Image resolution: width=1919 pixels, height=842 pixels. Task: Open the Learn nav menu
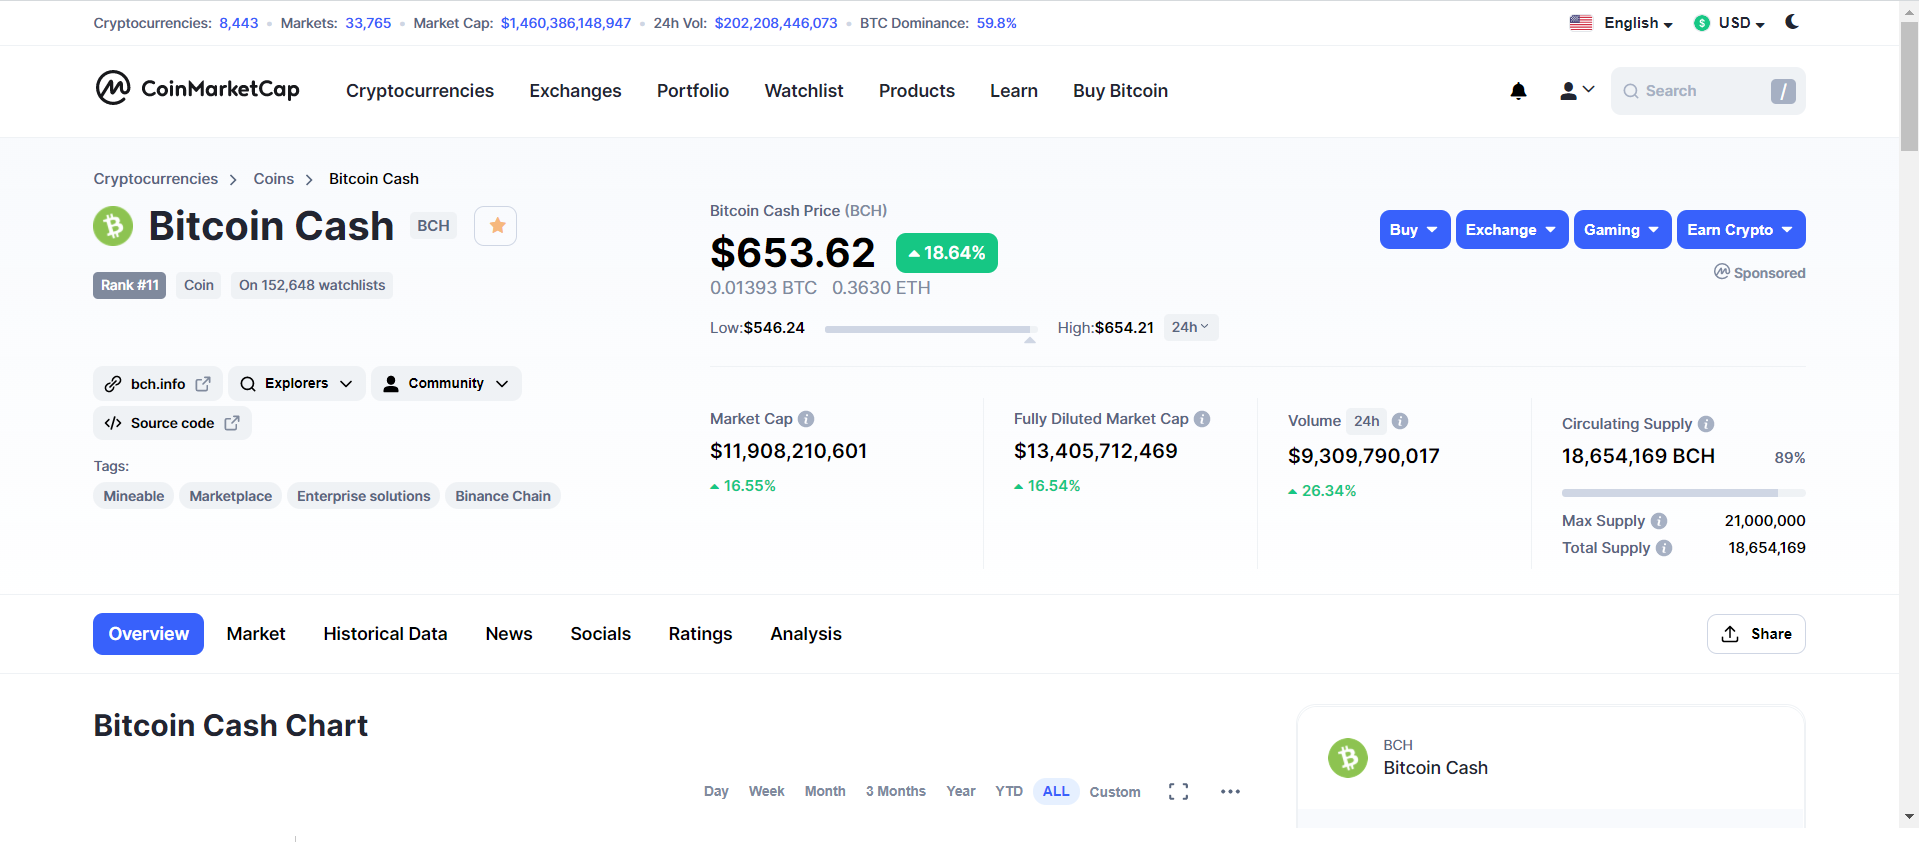point(1014,91)
